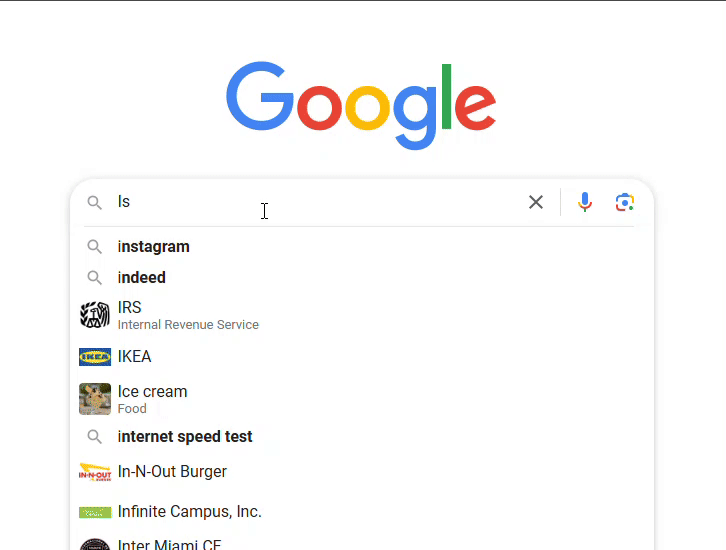Screen dimensions: 726x550
Task: Open Google Lens image search
Action: tap(625, 202)
